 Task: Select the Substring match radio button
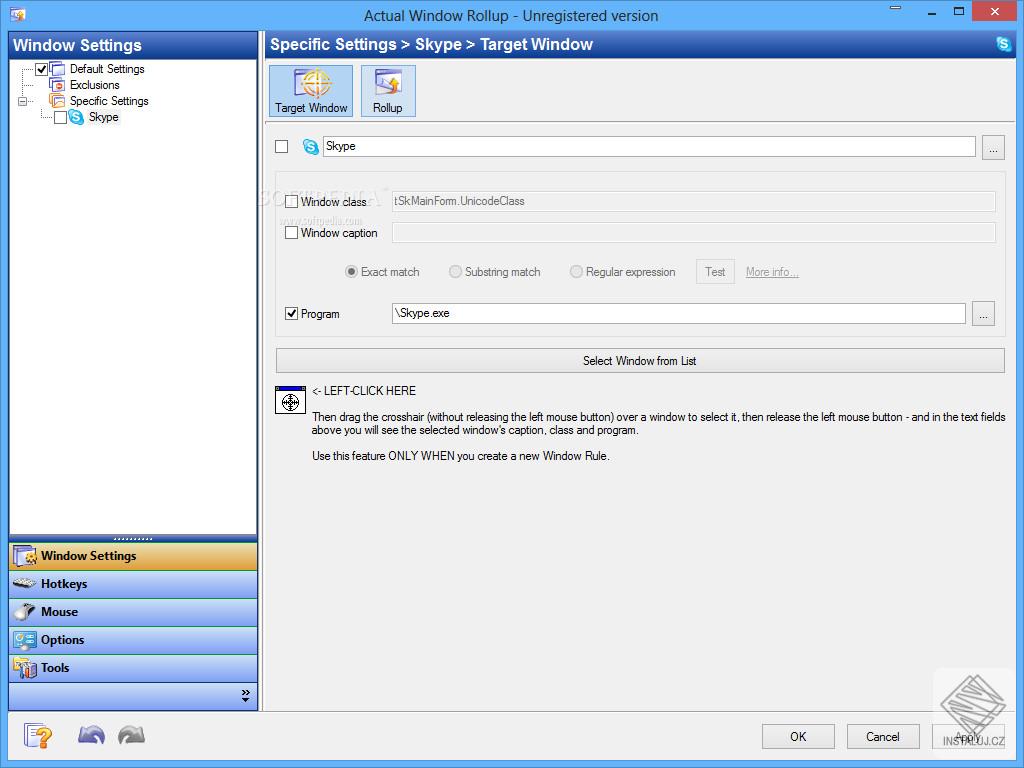455,272
